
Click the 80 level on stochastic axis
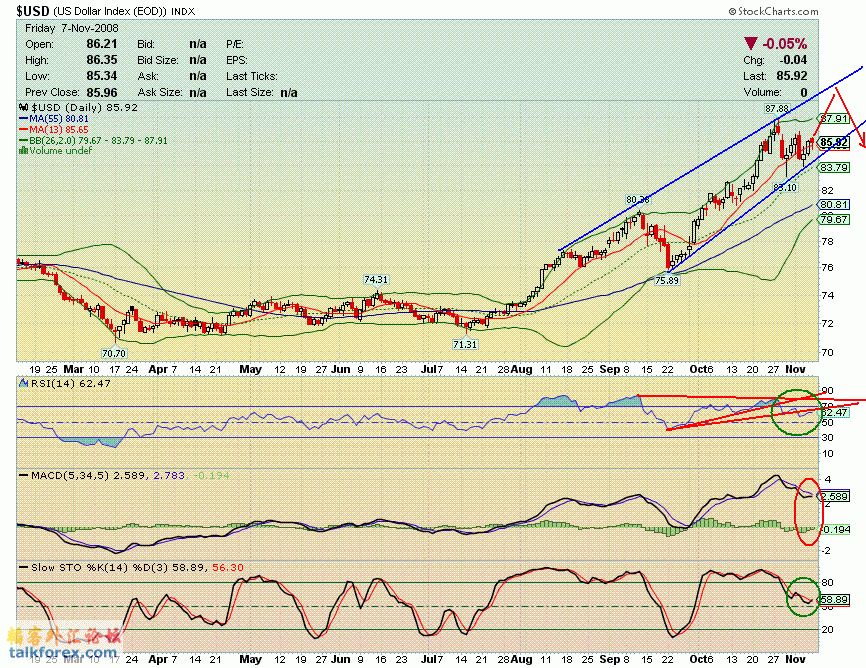[827, 582]
